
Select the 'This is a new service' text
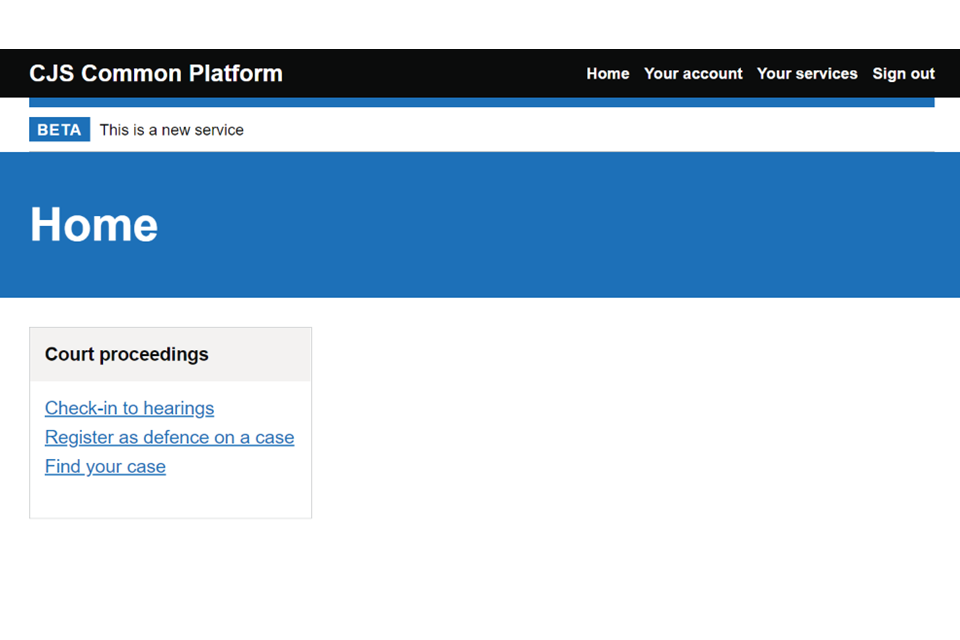pos(171,130)
